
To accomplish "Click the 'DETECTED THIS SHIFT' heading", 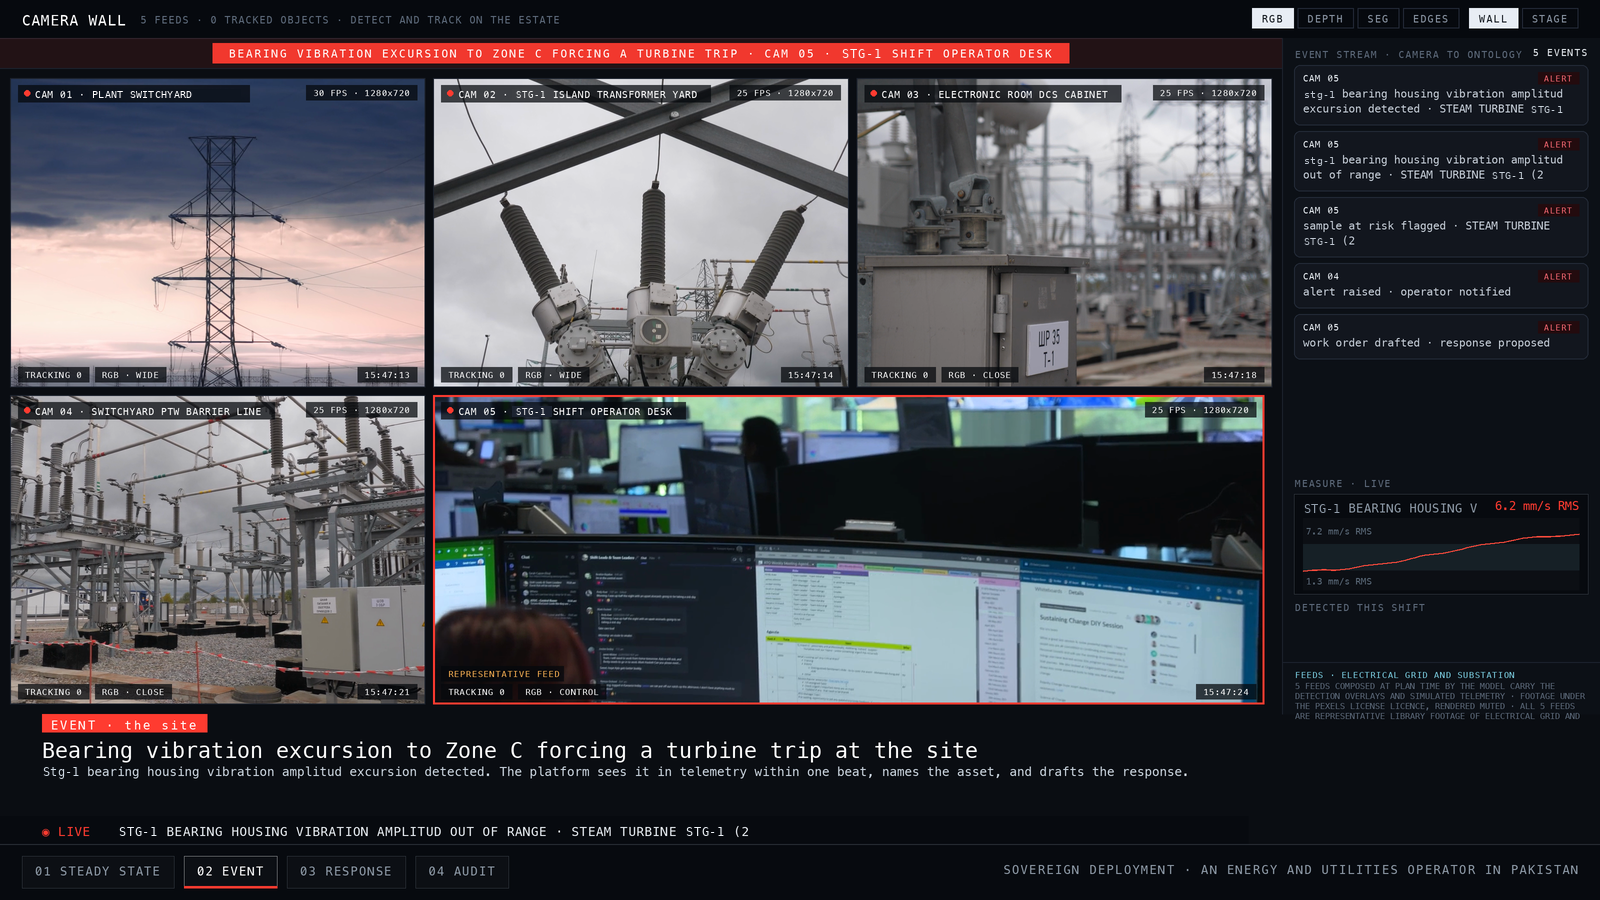I will tap(1360, 608).
